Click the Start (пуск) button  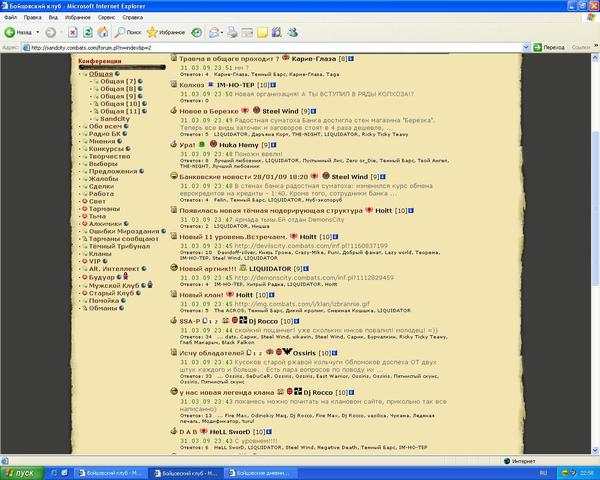pos(22,473)
